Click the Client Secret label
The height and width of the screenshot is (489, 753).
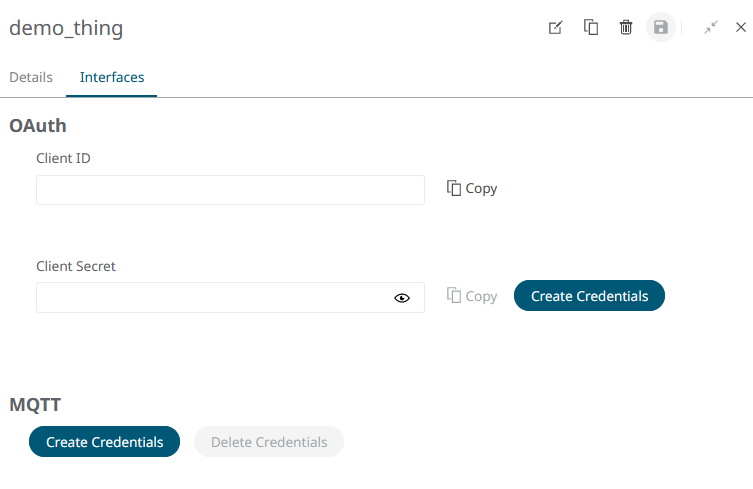tap(76, 266)
